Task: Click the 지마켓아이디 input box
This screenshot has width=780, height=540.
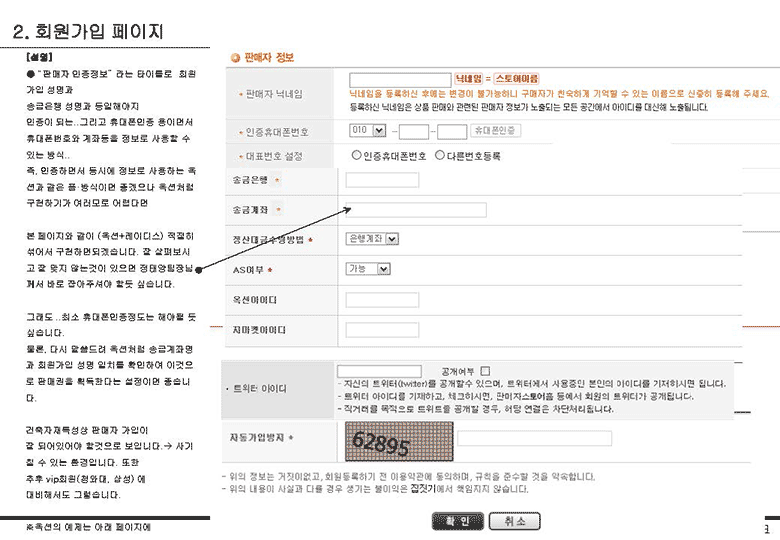Action: [x=382, y=330]
